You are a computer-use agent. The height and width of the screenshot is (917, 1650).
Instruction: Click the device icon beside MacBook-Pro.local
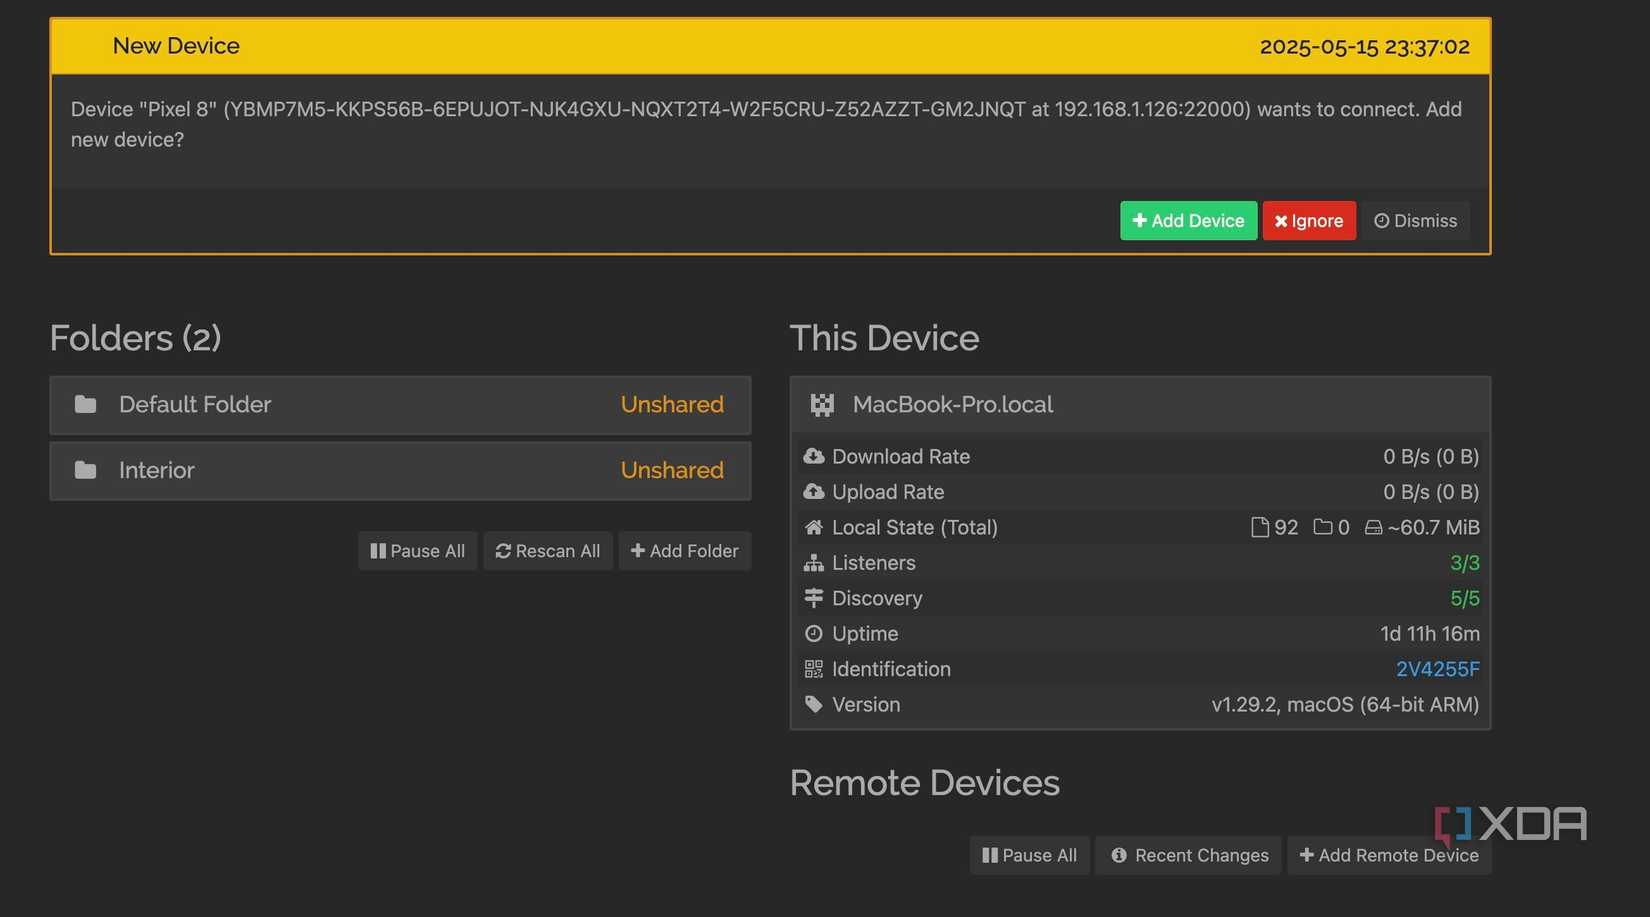[x=821, y=404]
